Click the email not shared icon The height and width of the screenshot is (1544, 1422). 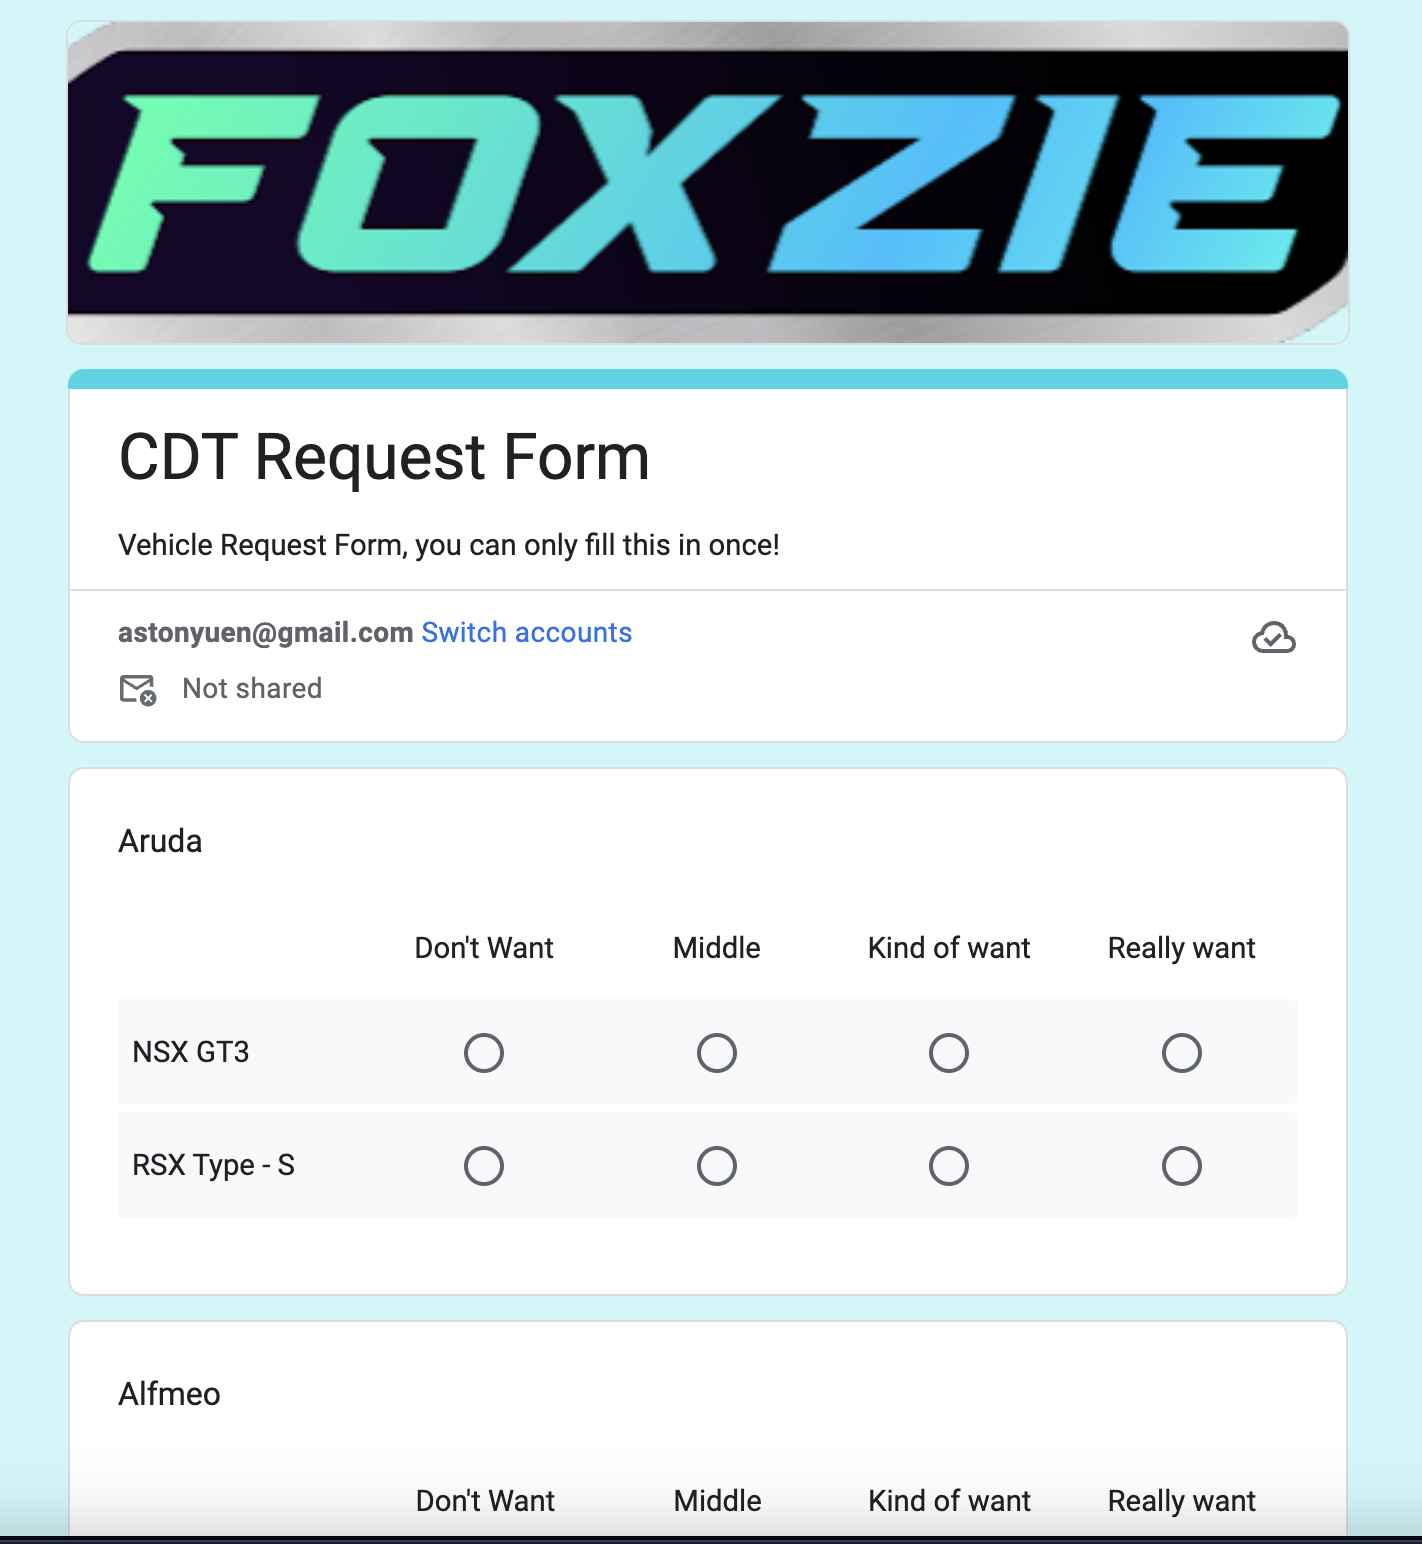[x=138, y=689]
